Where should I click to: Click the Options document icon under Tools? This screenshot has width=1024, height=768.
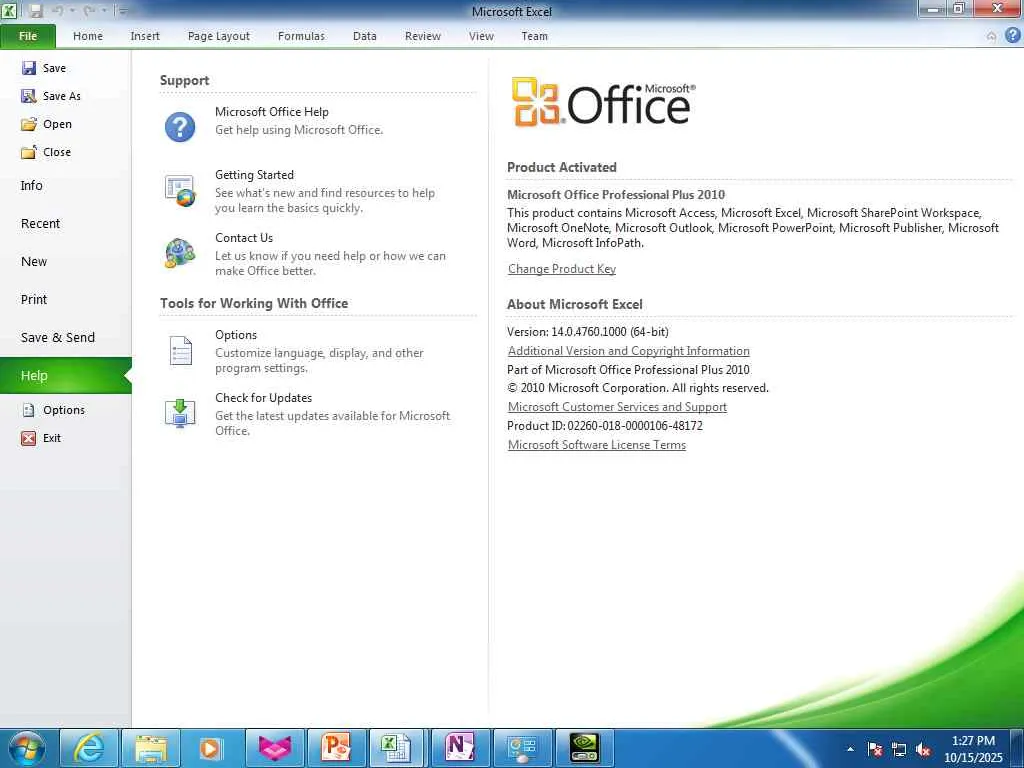(x=180, y=350)
